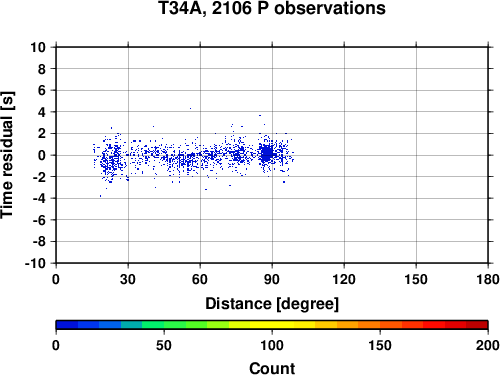Screen dimensions: 500x375
Task: Click the Distance [degree] axis label
Action: point(272,304)
